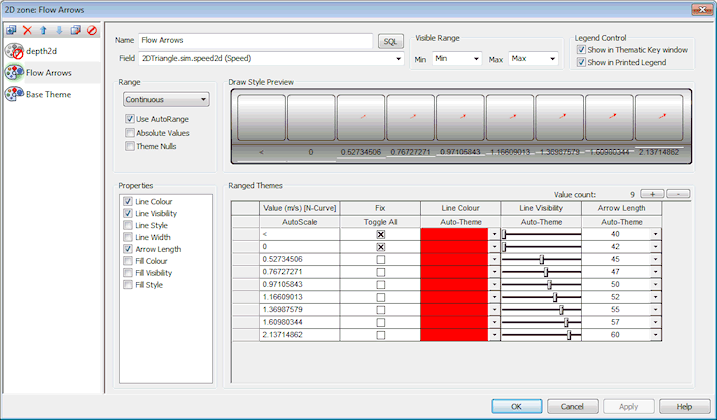This screenshot has height=420, width=717.
Task: Select the Base Theme entry
Action: point(52,94)
